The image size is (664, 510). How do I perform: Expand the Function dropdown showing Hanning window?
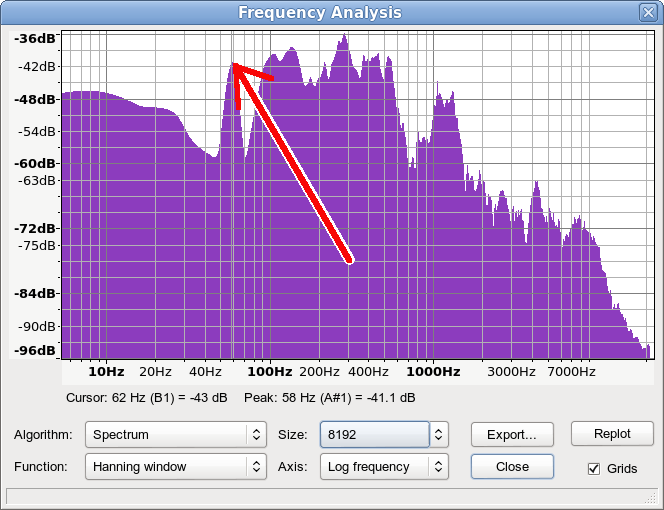175,466
